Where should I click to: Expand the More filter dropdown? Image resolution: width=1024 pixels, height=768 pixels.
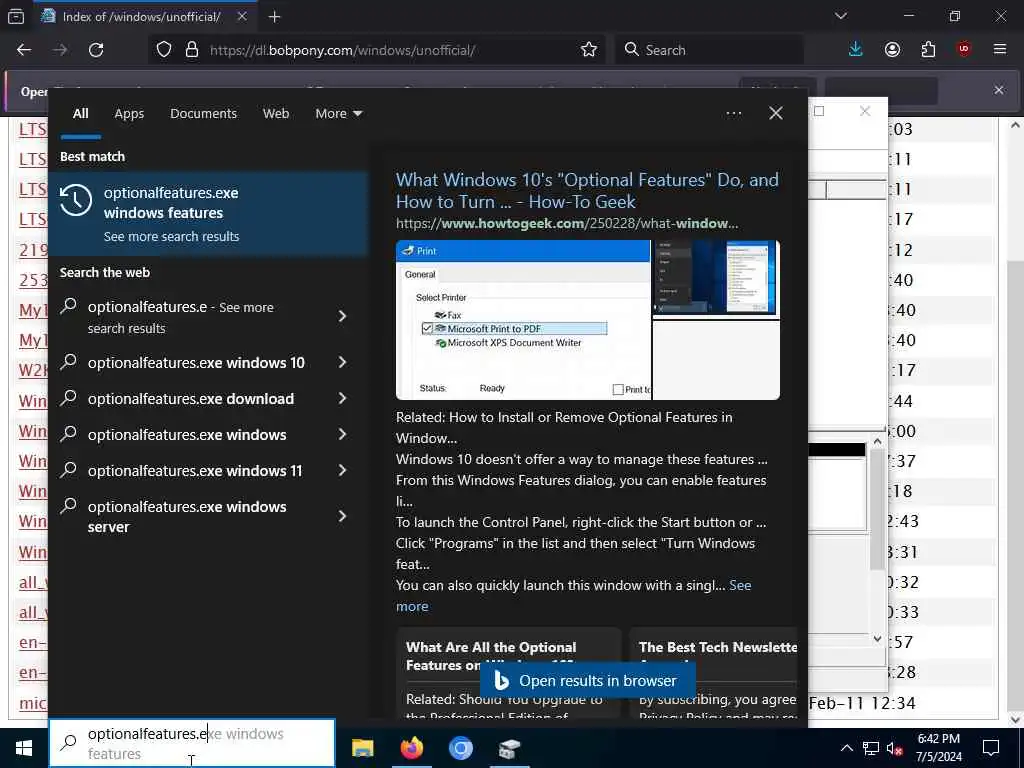point(338,114)
